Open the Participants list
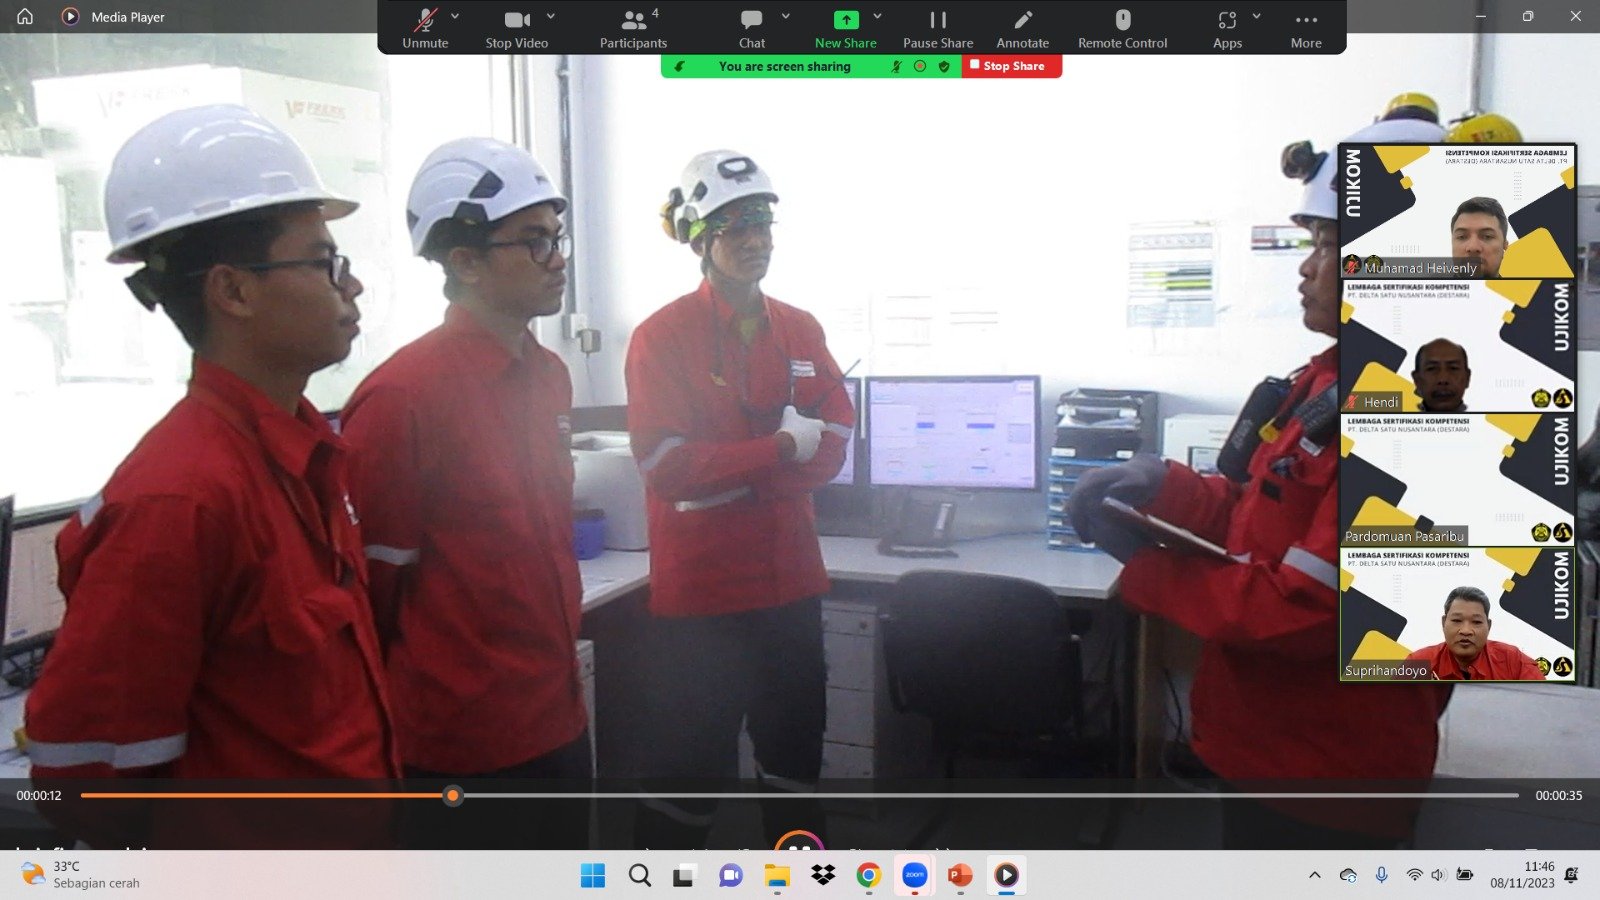 [633, 28]
